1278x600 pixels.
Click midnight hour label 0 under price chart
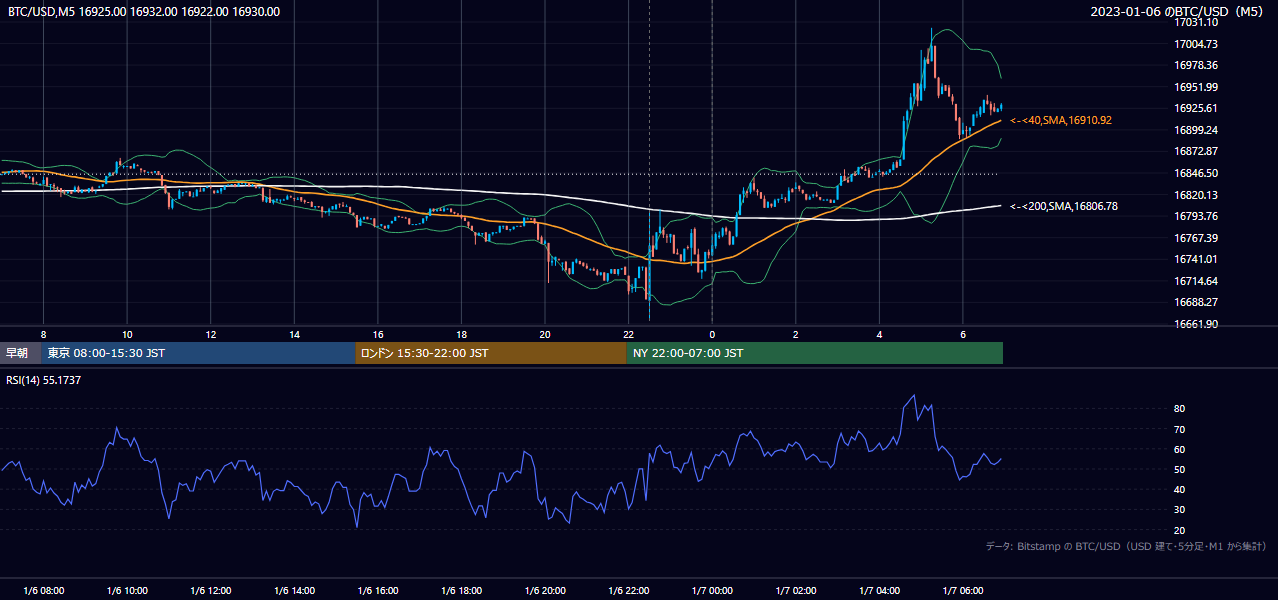(712, 334)
